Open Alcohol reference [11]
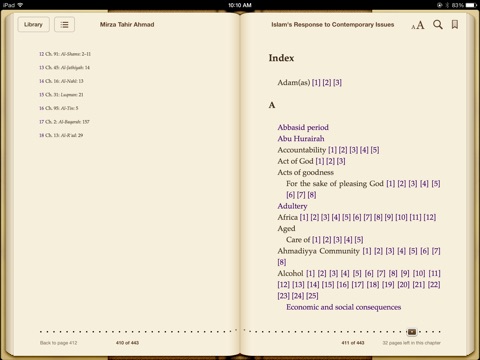 [434, 273]
